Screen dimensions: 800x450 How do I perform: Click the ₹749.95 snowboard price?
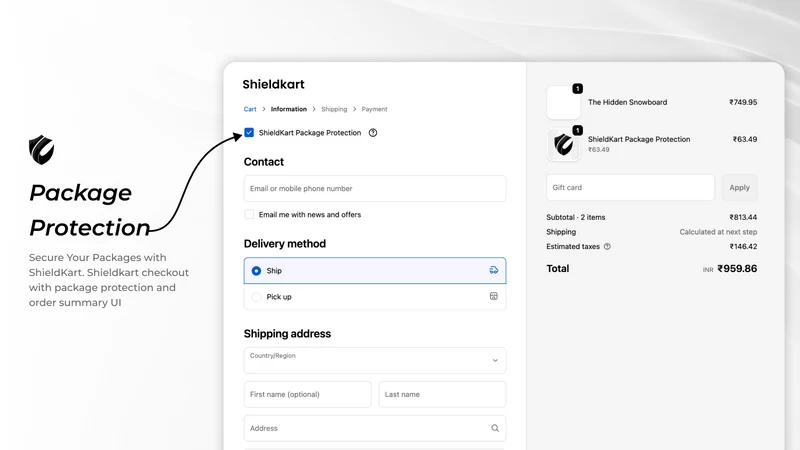(743, 102)
